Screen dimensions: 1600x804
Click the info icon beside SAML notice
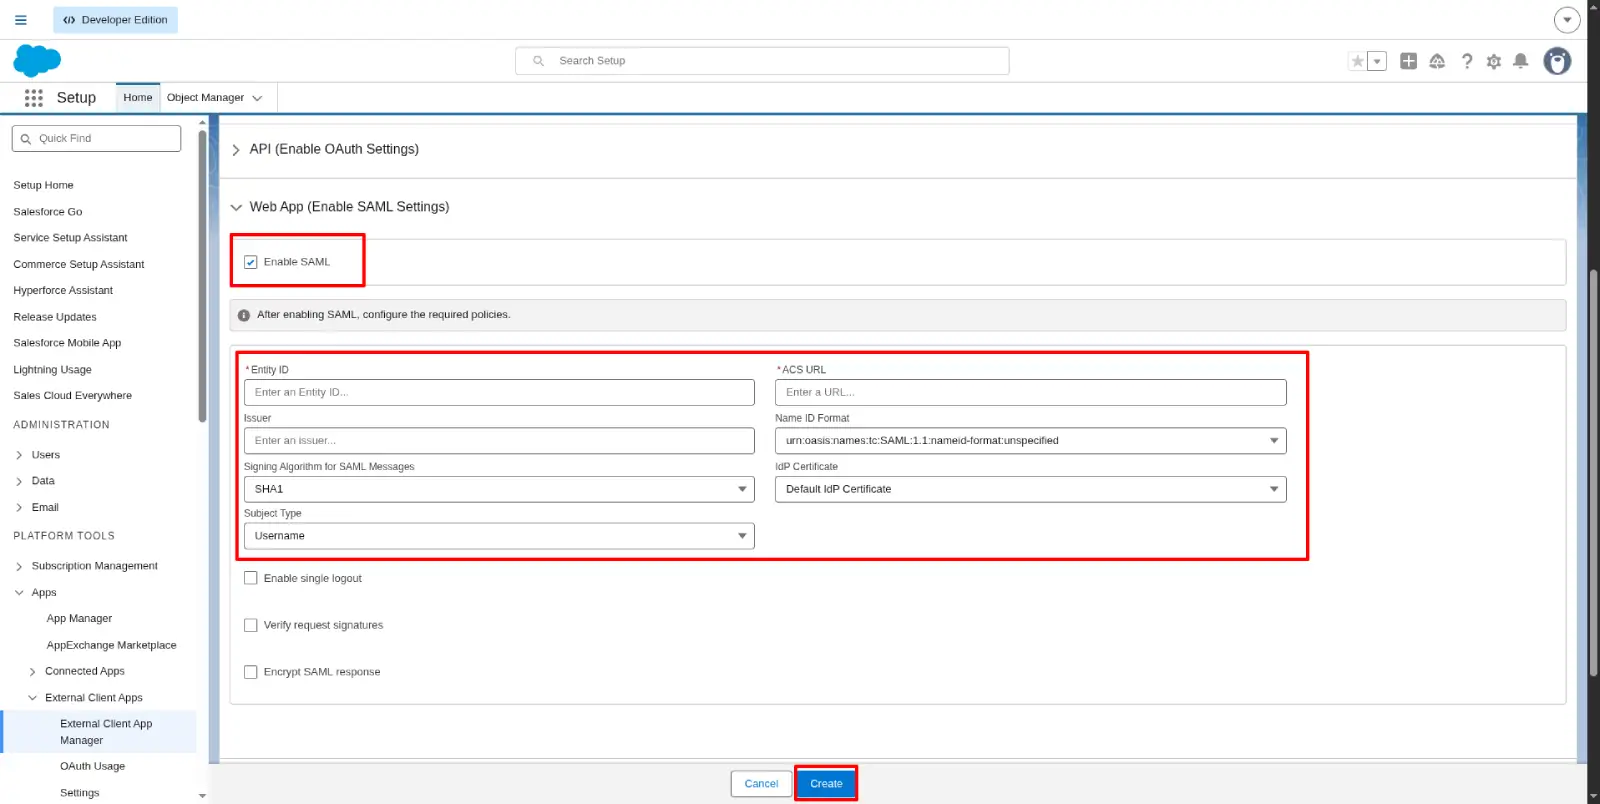(243, 315)
